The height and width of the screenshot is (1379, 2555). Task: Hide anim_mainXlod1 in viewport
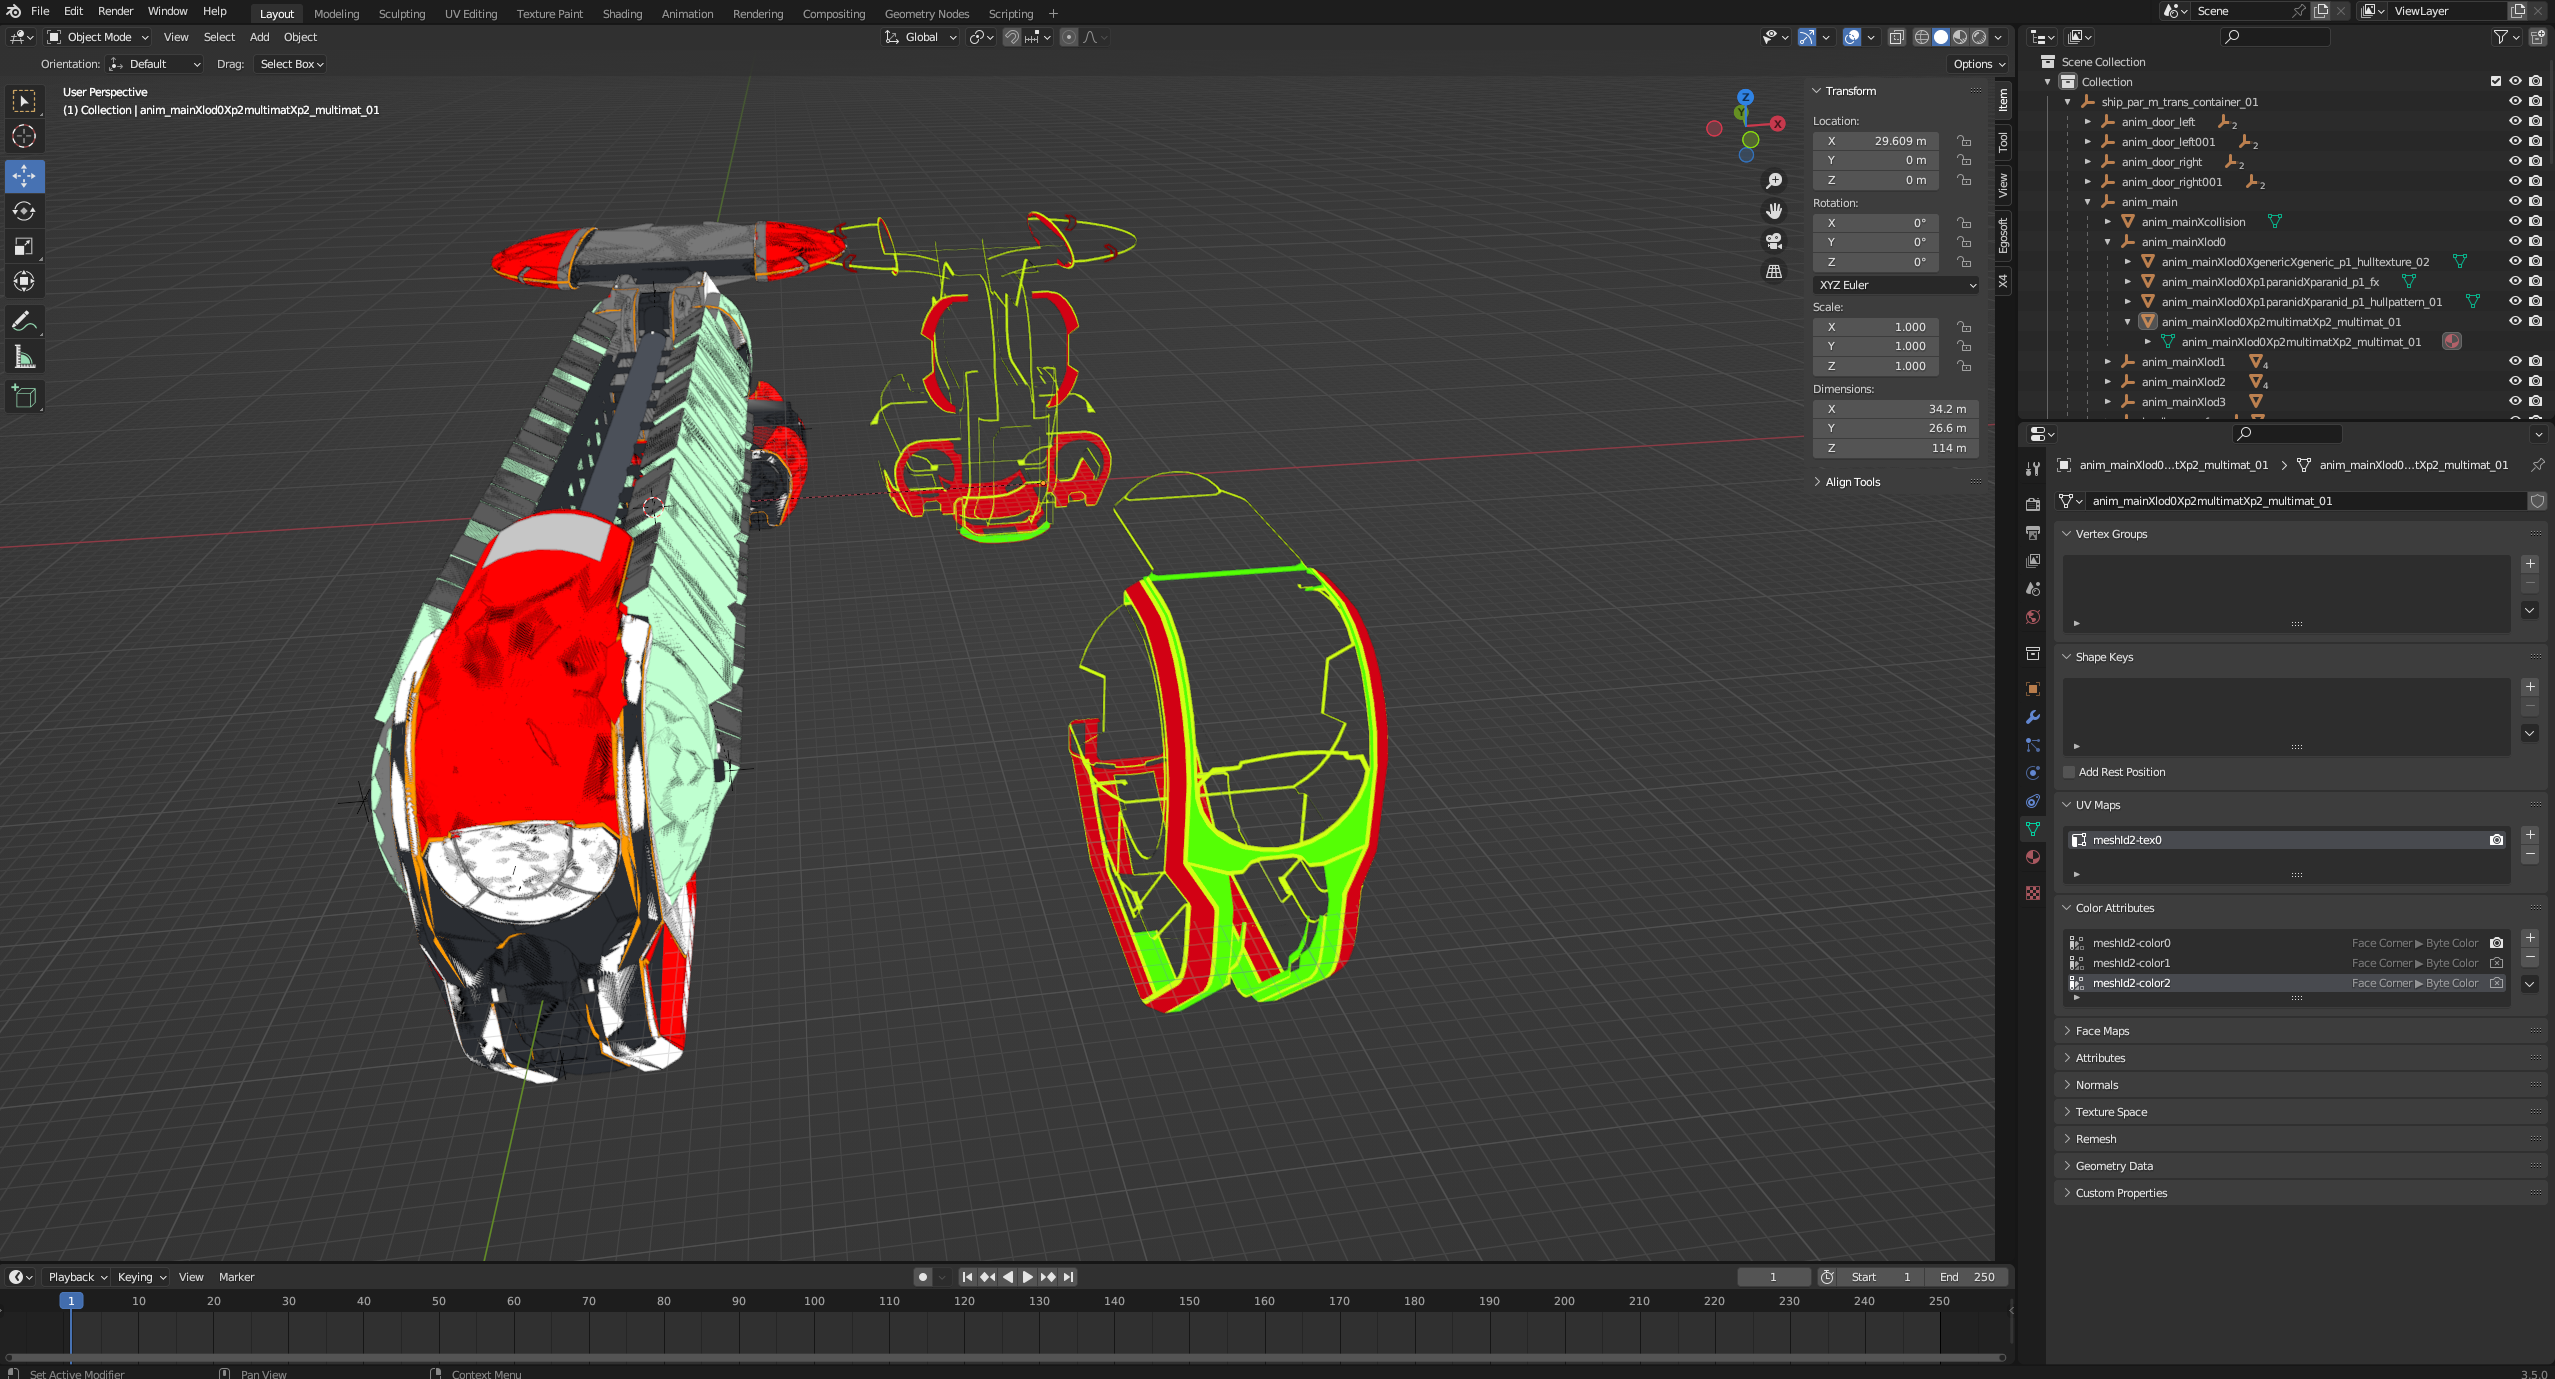(x=2515, y=361)
